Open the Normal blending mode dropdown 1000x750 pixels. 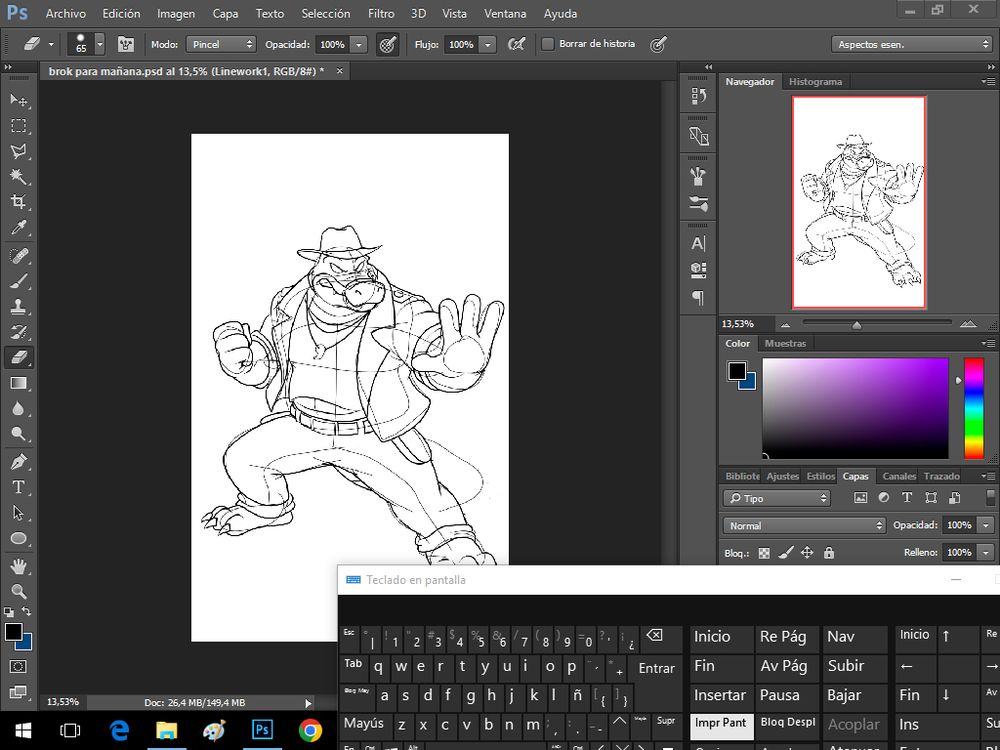coord(805,525)
